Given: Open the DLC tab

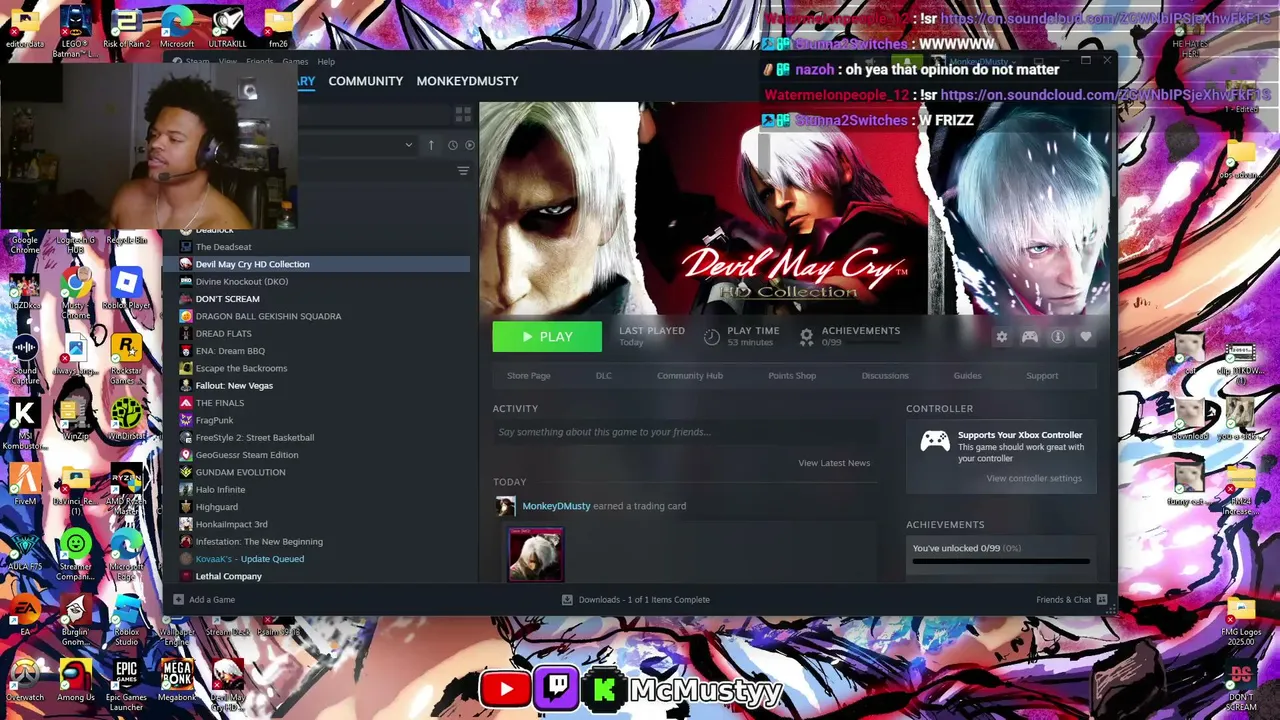Looking at the screenshot, I should click(x=604, y=376).
